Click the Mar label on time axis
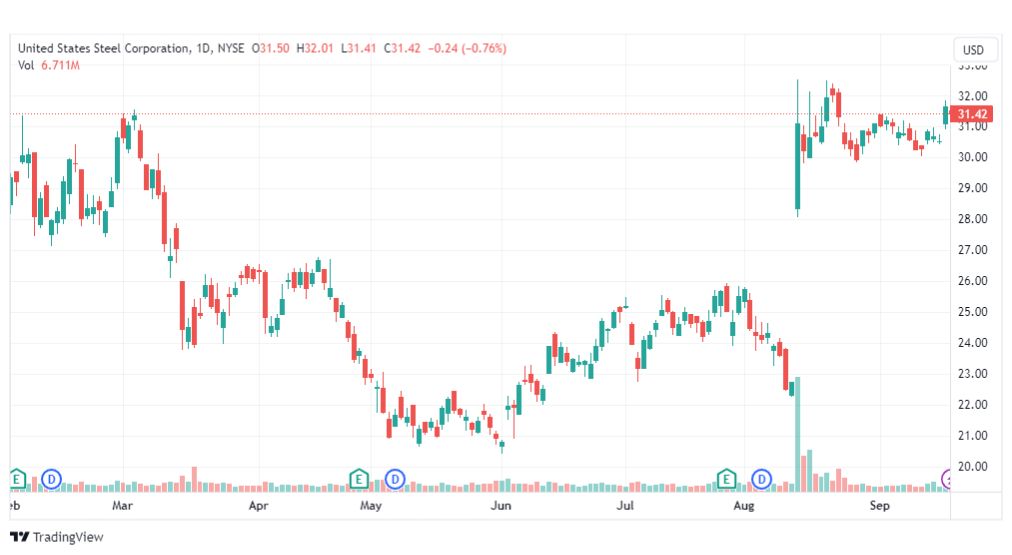 coord(122,505)
